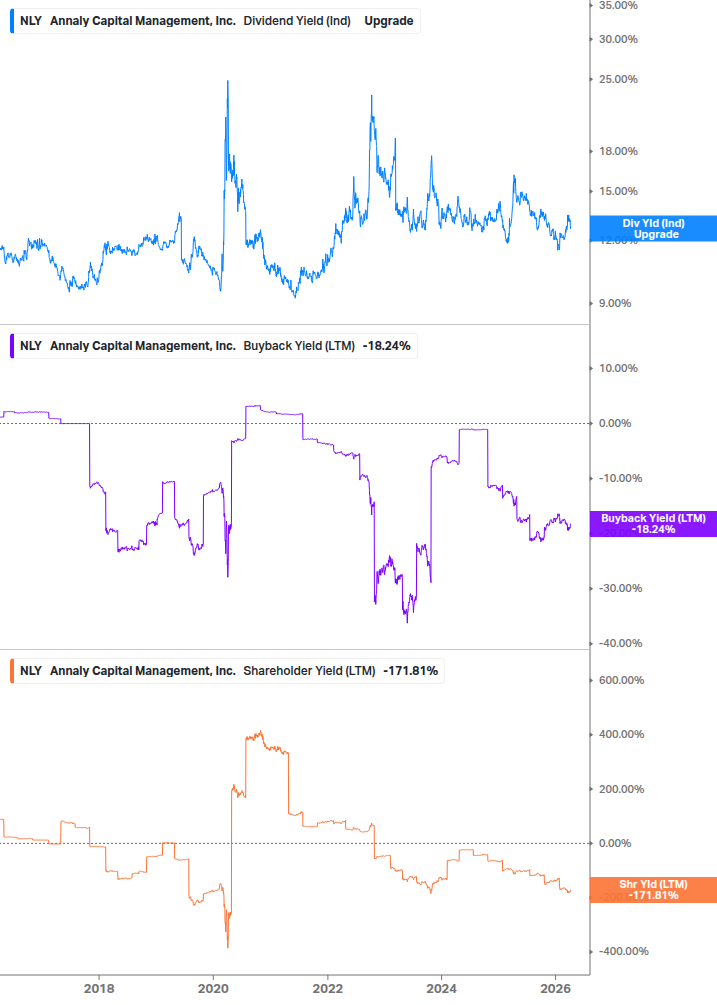The height and width of the screenshot is (1005, 717).
Task: Click the Upgrade button in the top chart header
Action: tap(389, 20)
